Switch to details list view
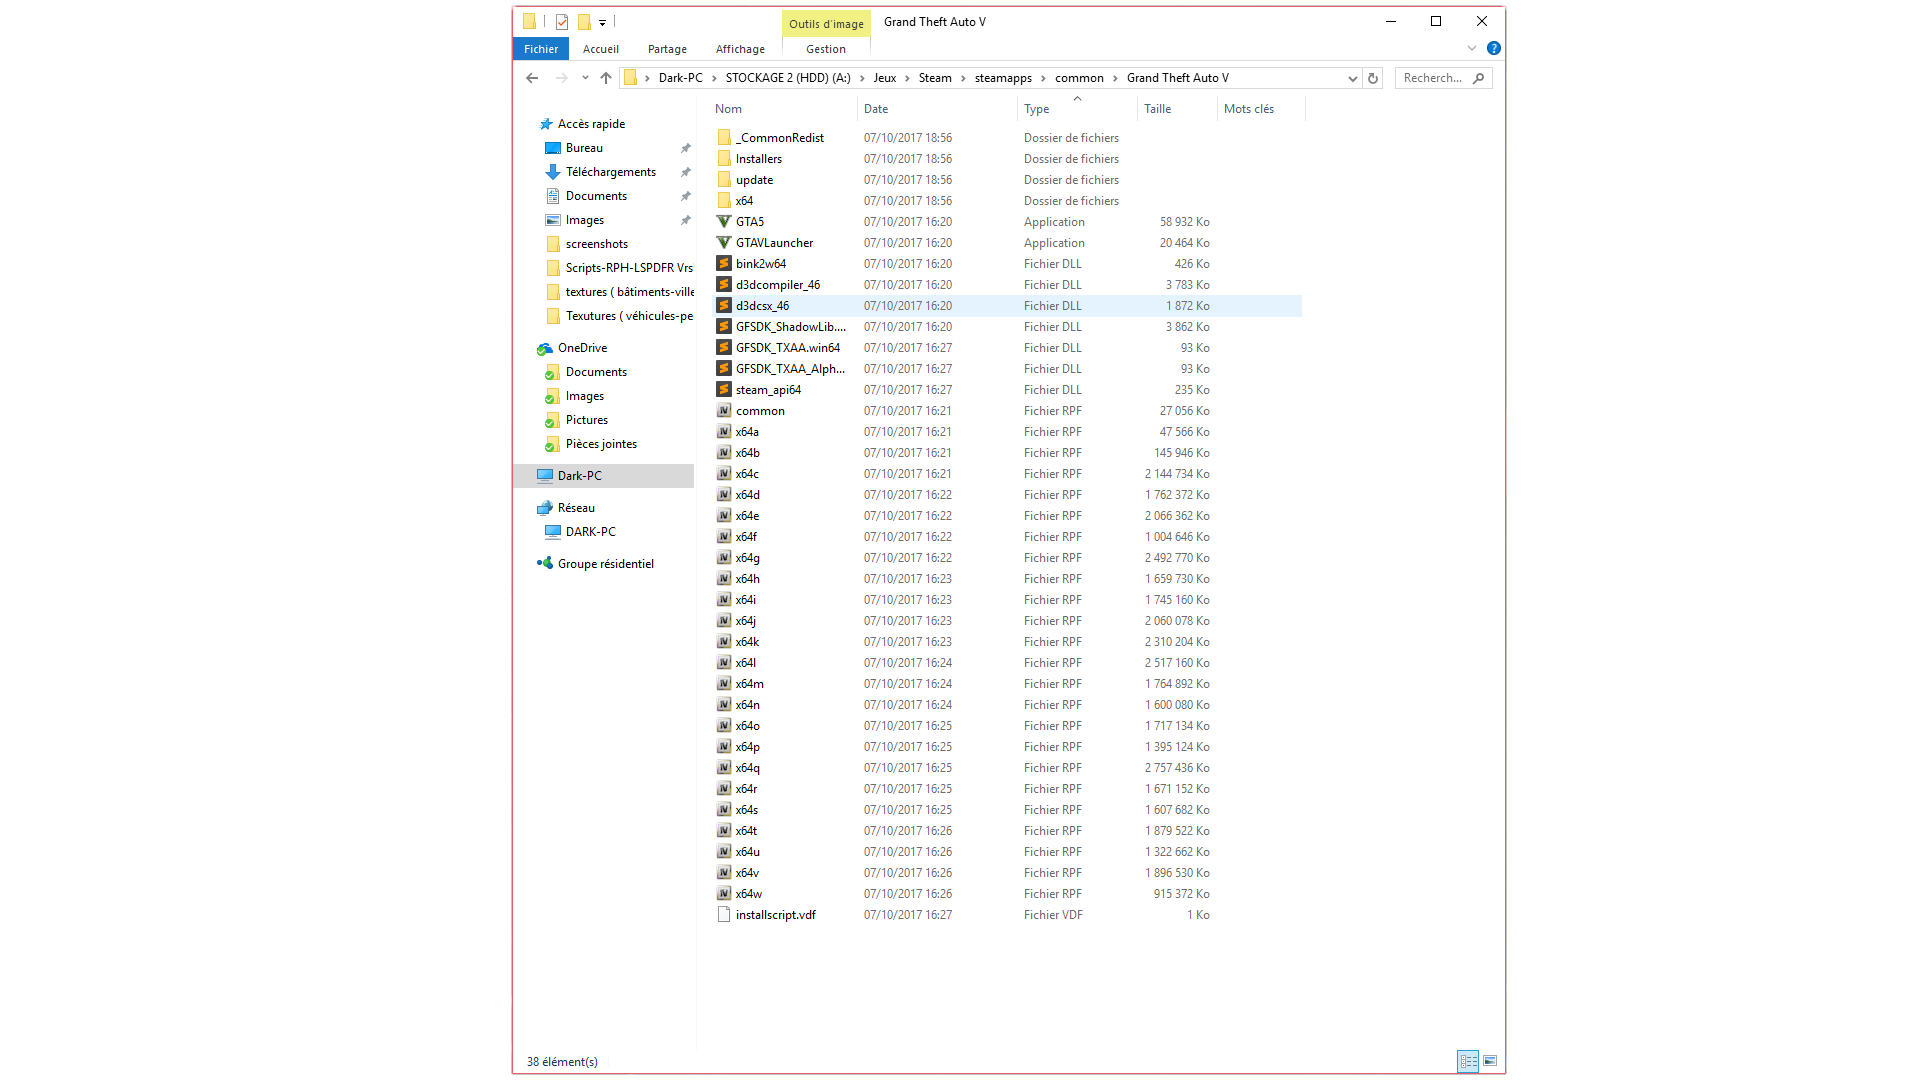The image size is (1920, 1080). (x=1468, y=1061)
